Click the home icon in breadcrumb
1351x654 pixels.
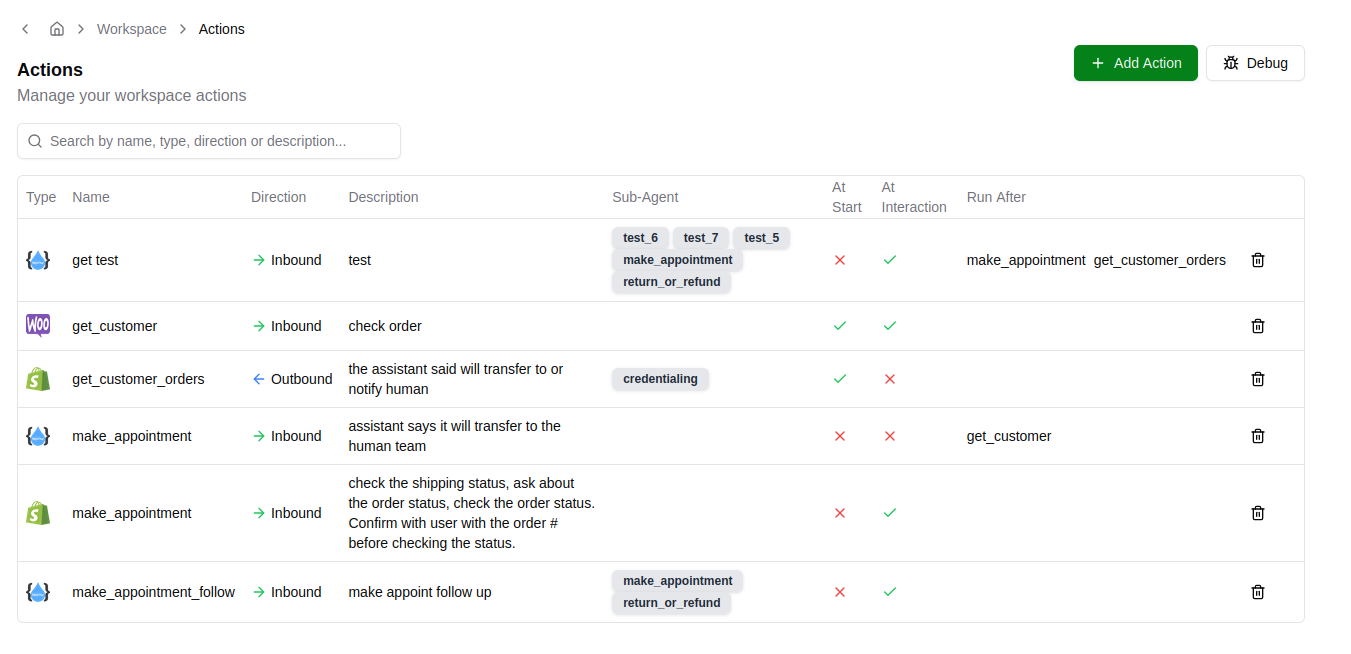[57, 29]
